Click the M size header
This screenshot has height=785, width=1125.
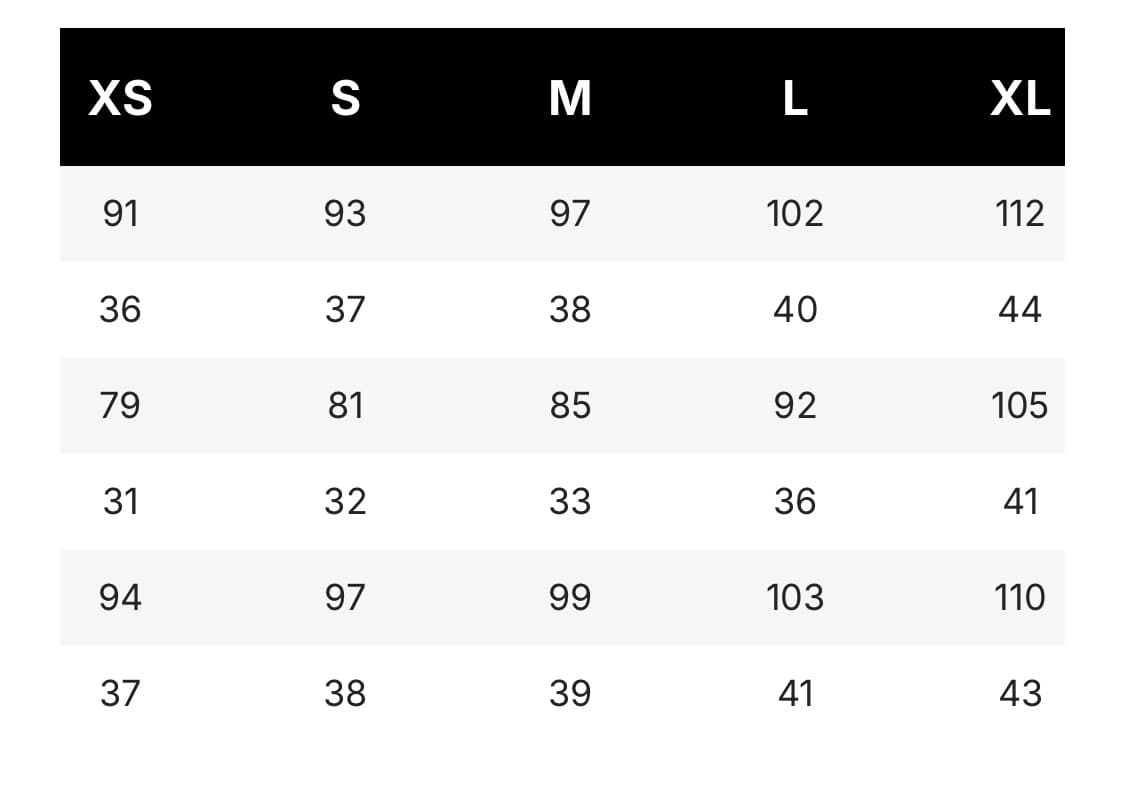click(570, 98)
